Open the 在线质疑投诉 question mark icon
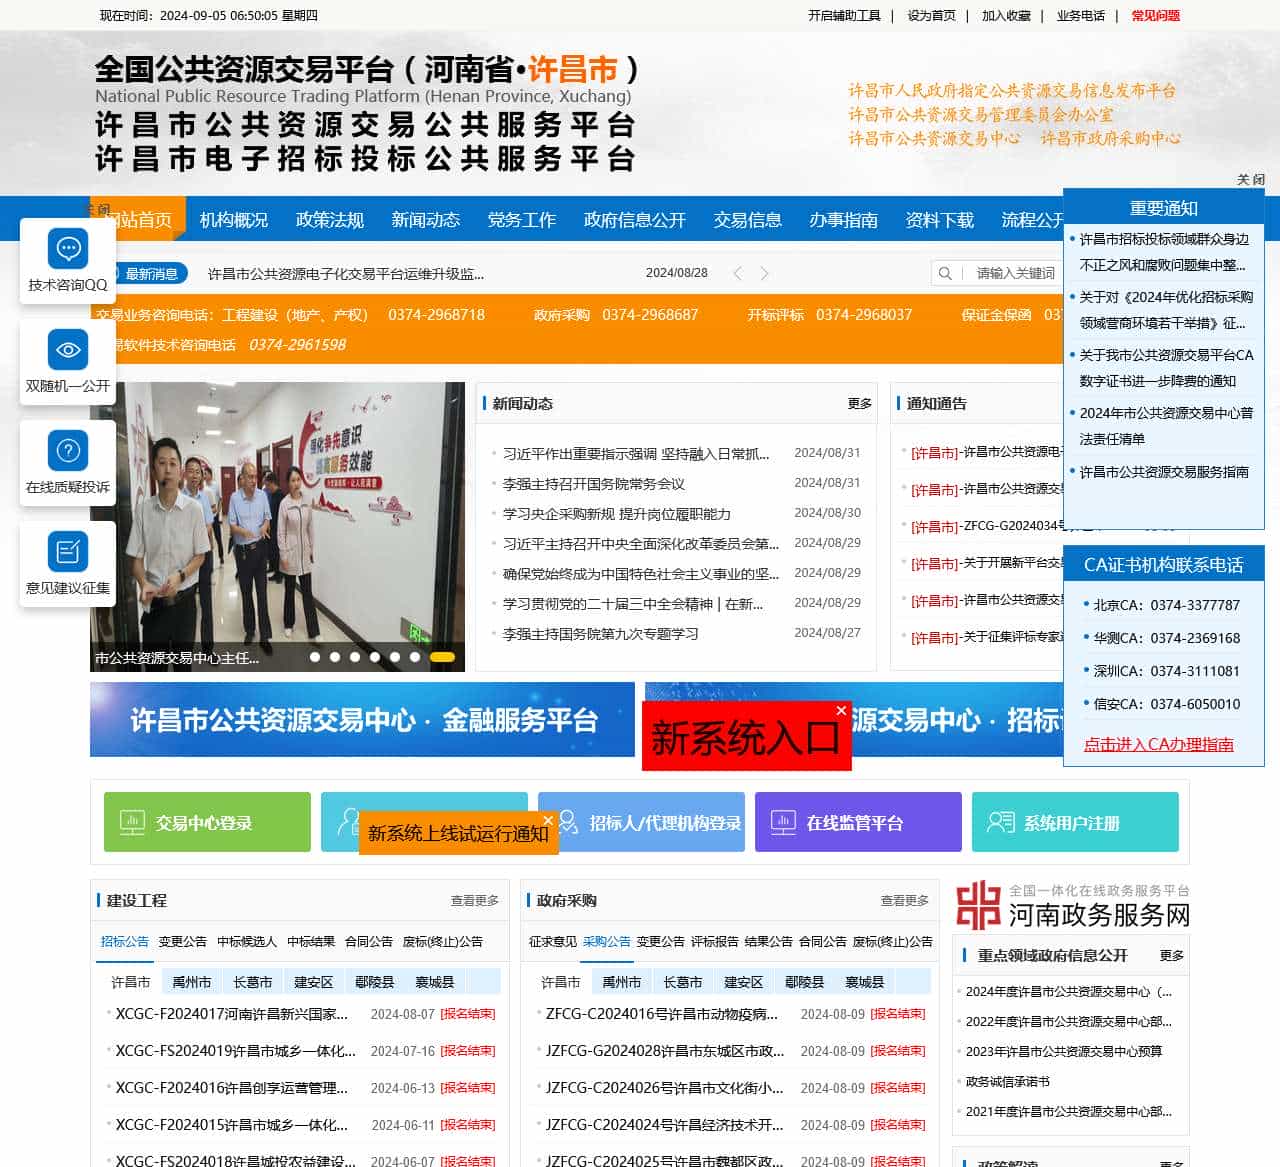The image size is (1280, 1167). (68, 450)
